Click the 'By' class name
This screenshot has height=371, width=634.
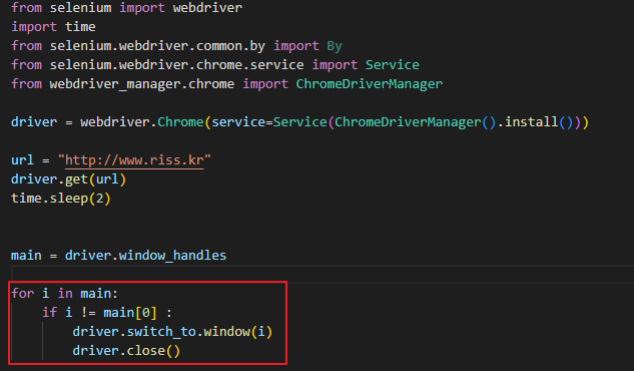pyautogui.click(x=334, y=46)
